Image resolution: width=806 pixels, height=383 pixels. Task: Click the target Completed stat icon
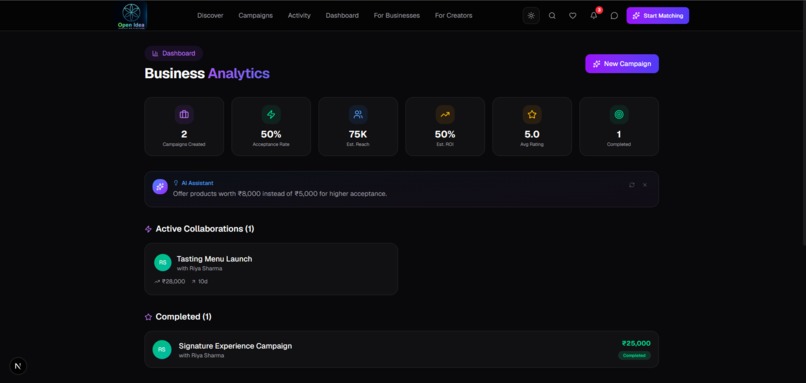(619, 115)
